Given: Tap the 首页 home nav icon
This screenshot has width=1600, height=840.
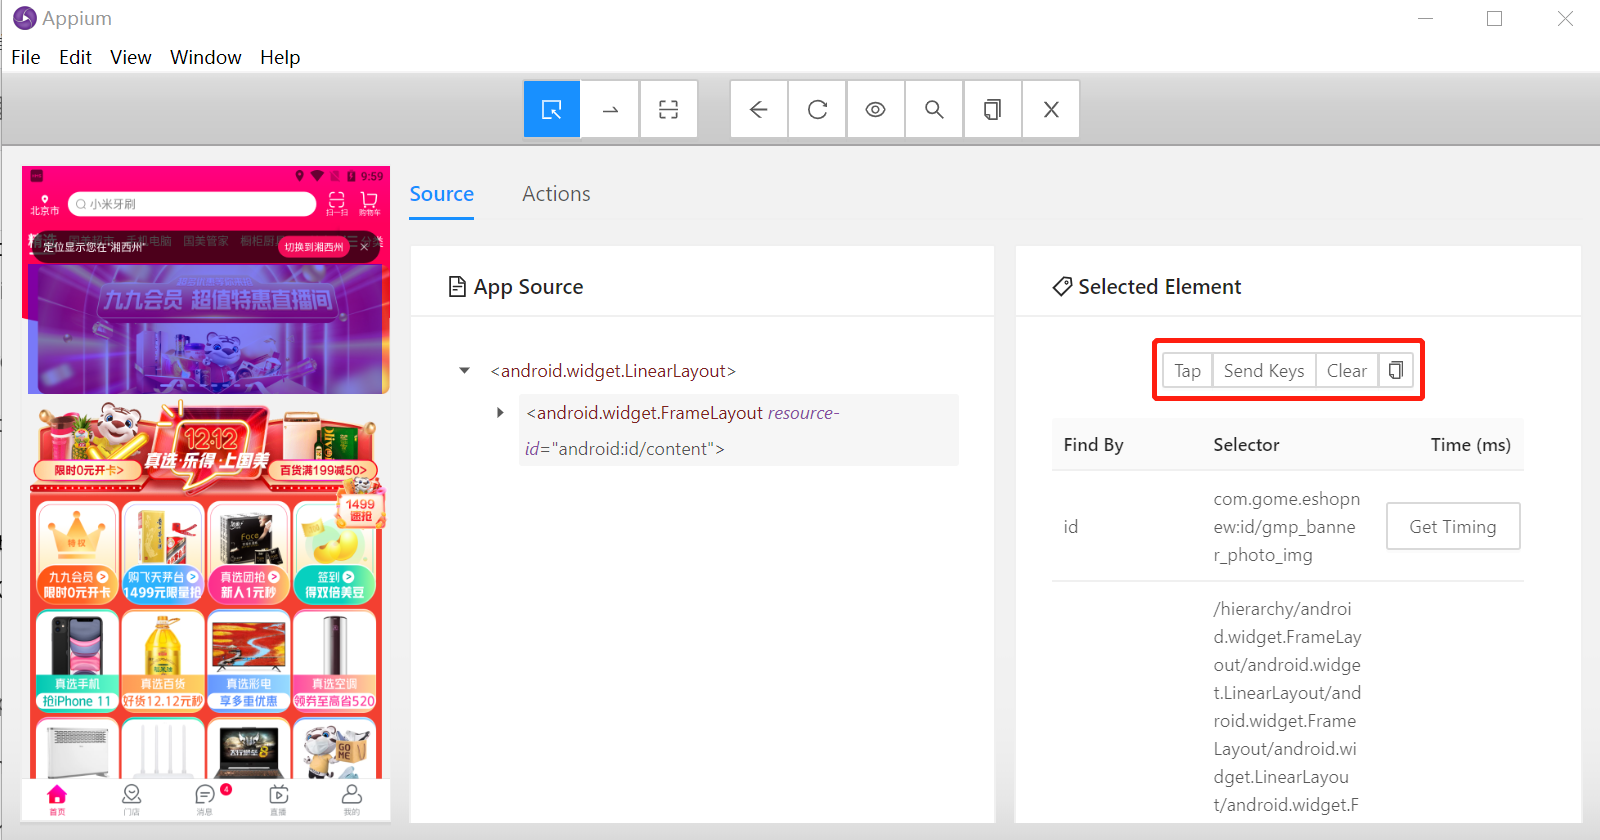Looking at the screenshot, I should pyautogui.click(x=57, y=799).
